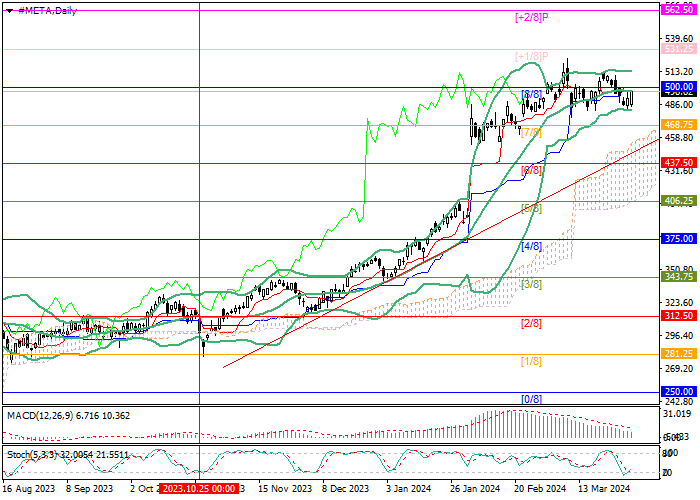Click the [0/8] Murrey level label
The image size is (700, 500).
tap(531, 399)
